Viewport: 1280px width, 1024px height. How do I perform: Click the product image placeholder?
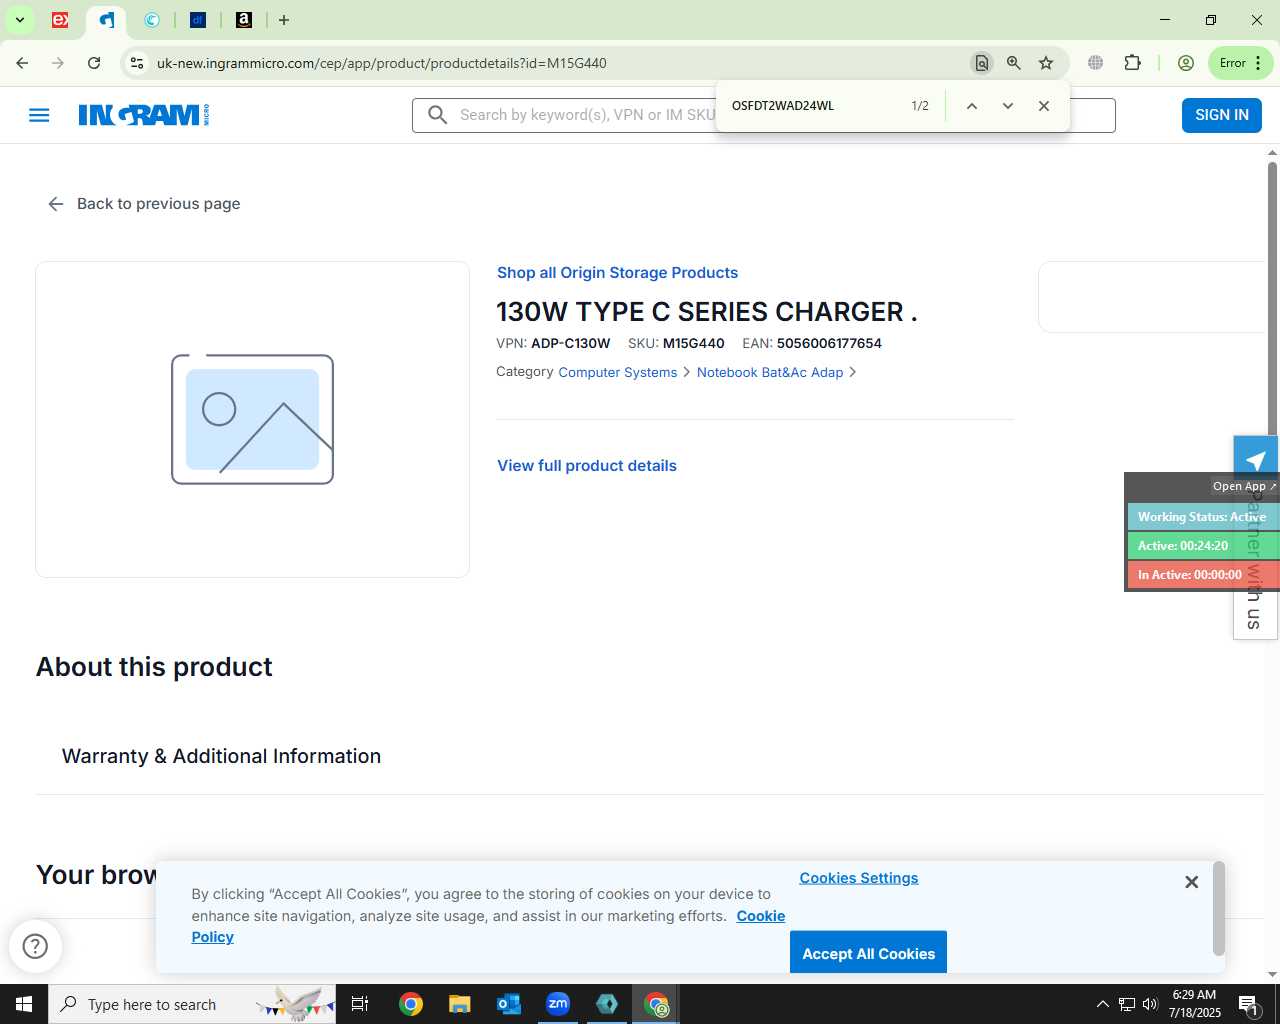pos(252,419)
